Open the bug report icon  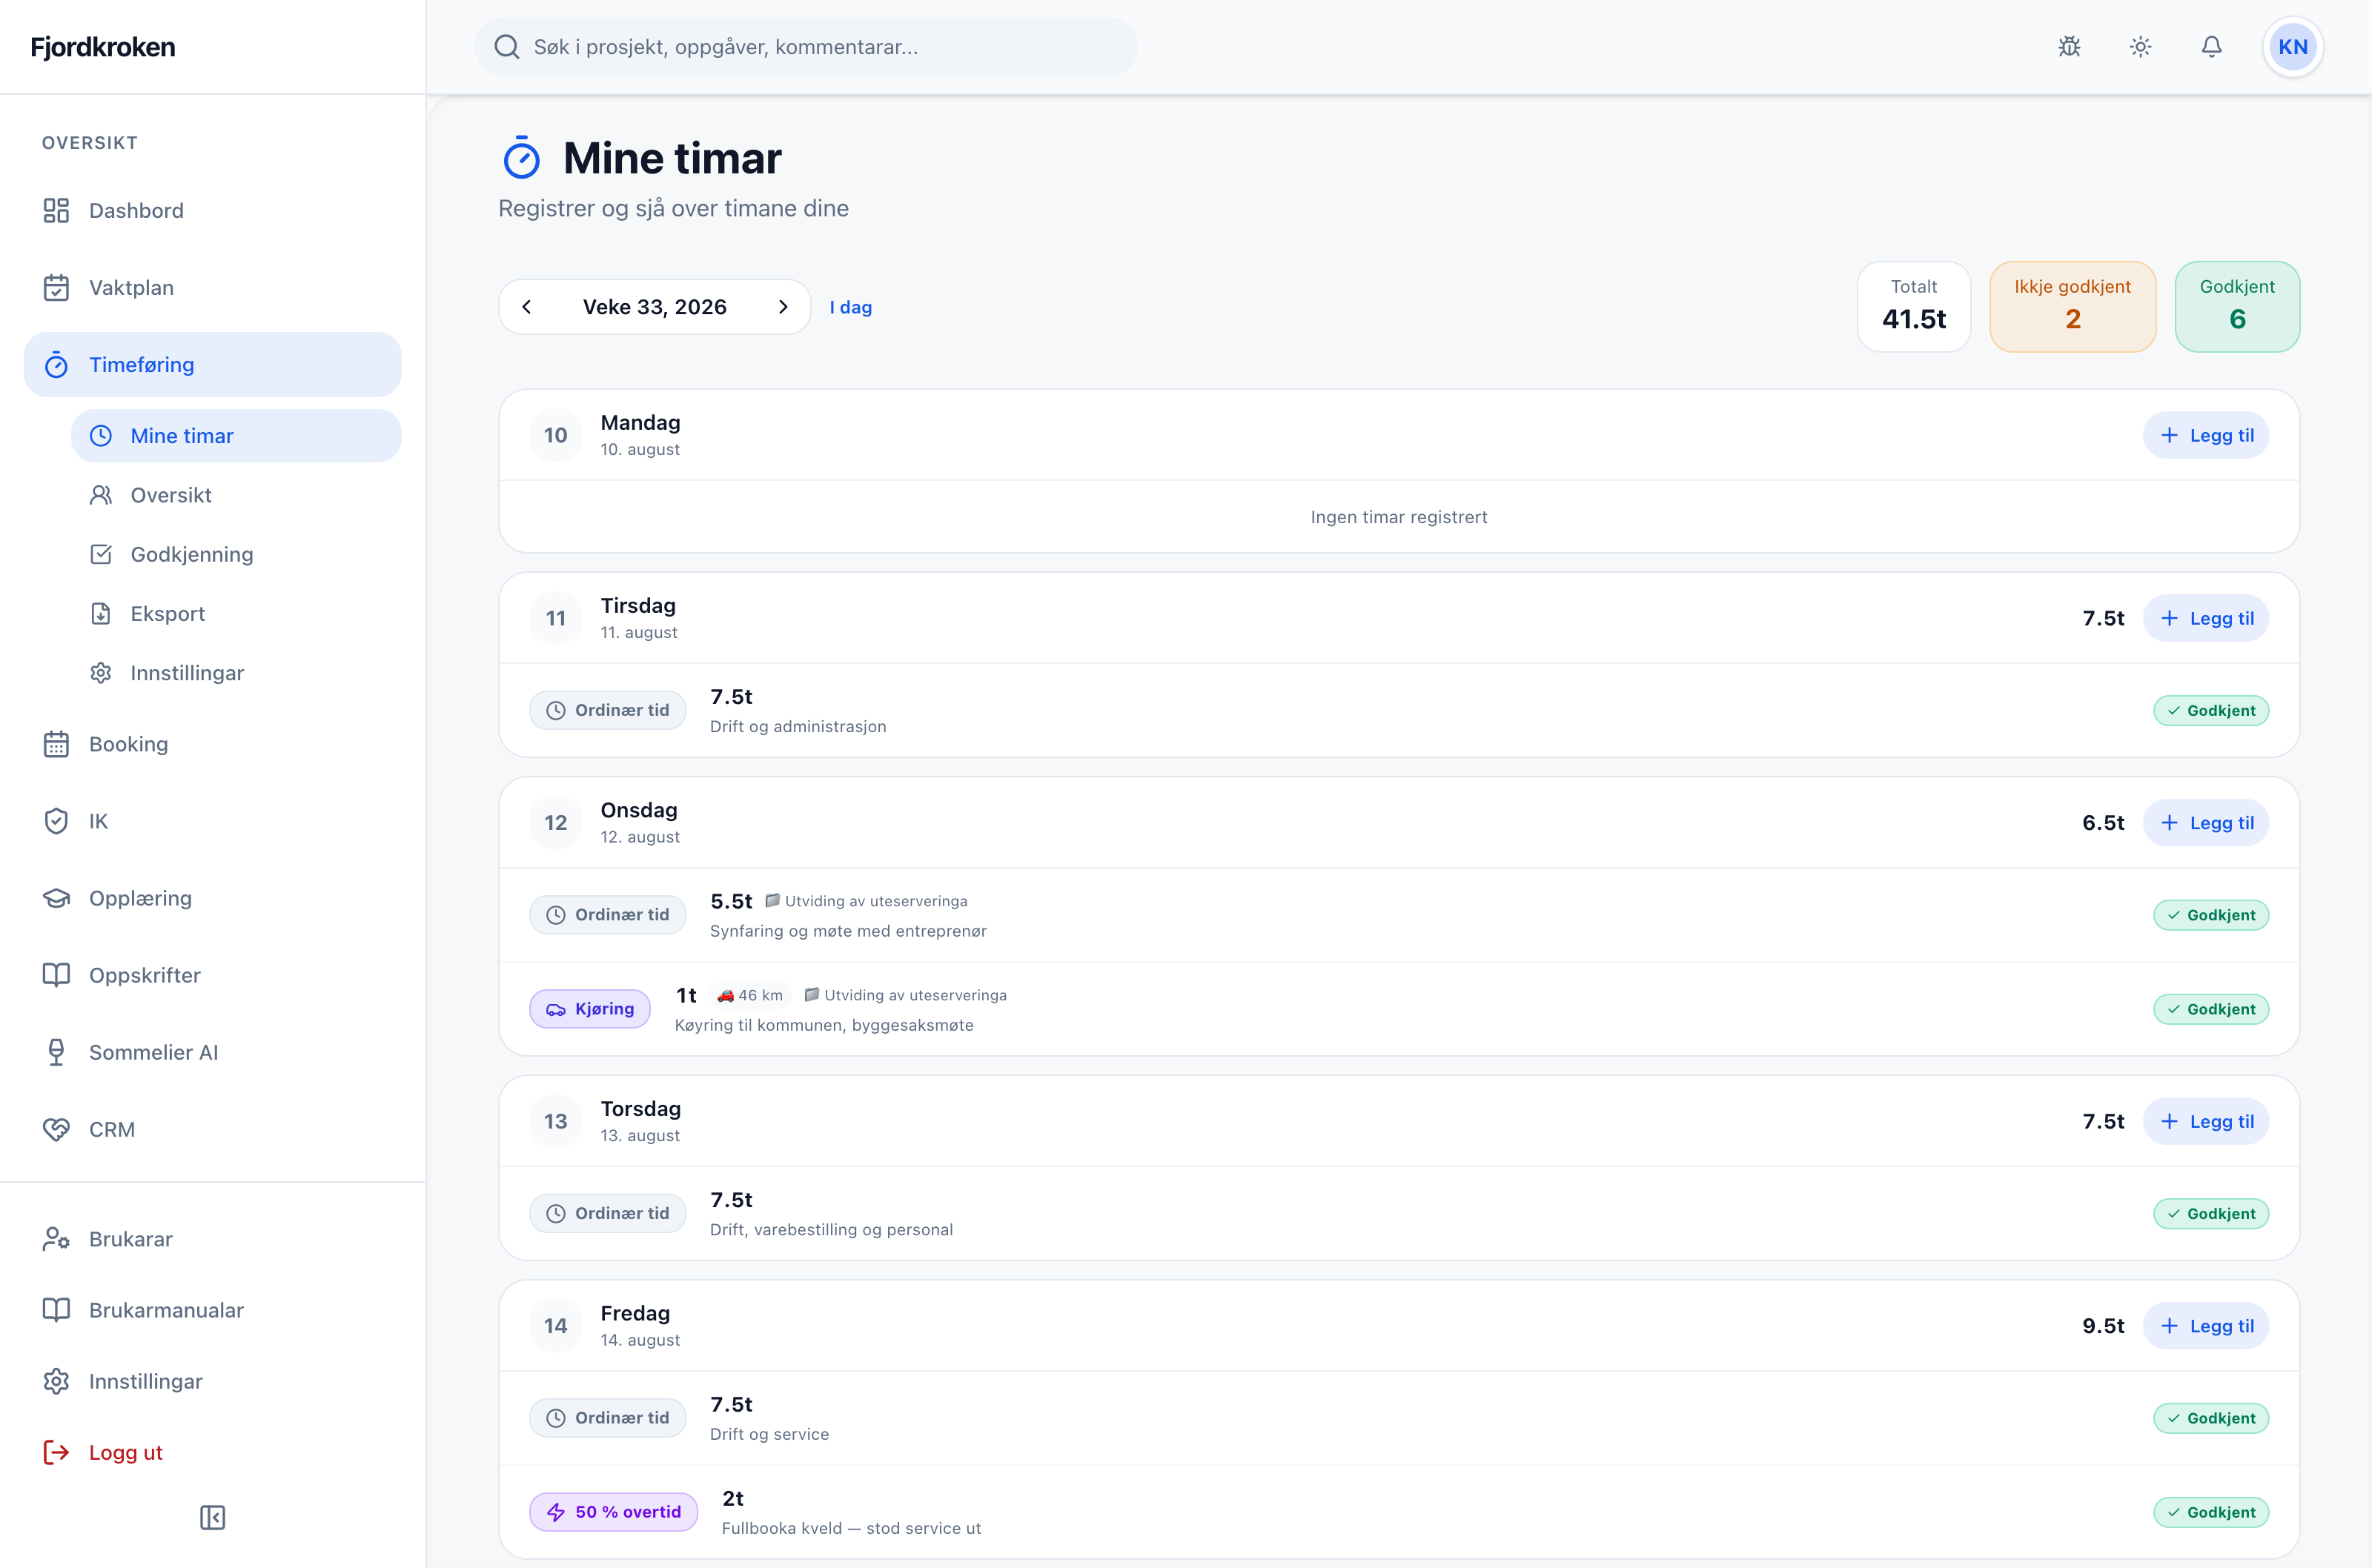pos(2069,47)
